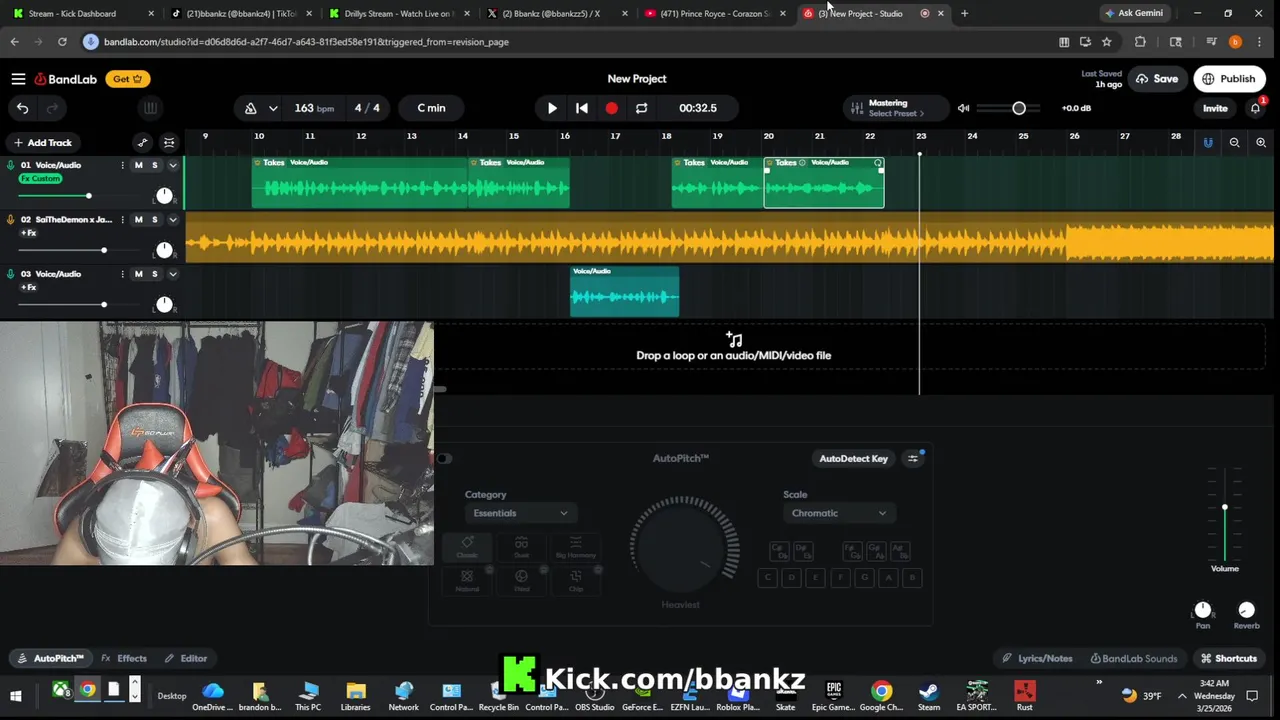Viewport: 1280px width, 720px height.
Task: Open the Mastering Select Preset panel
Action: 894,108
